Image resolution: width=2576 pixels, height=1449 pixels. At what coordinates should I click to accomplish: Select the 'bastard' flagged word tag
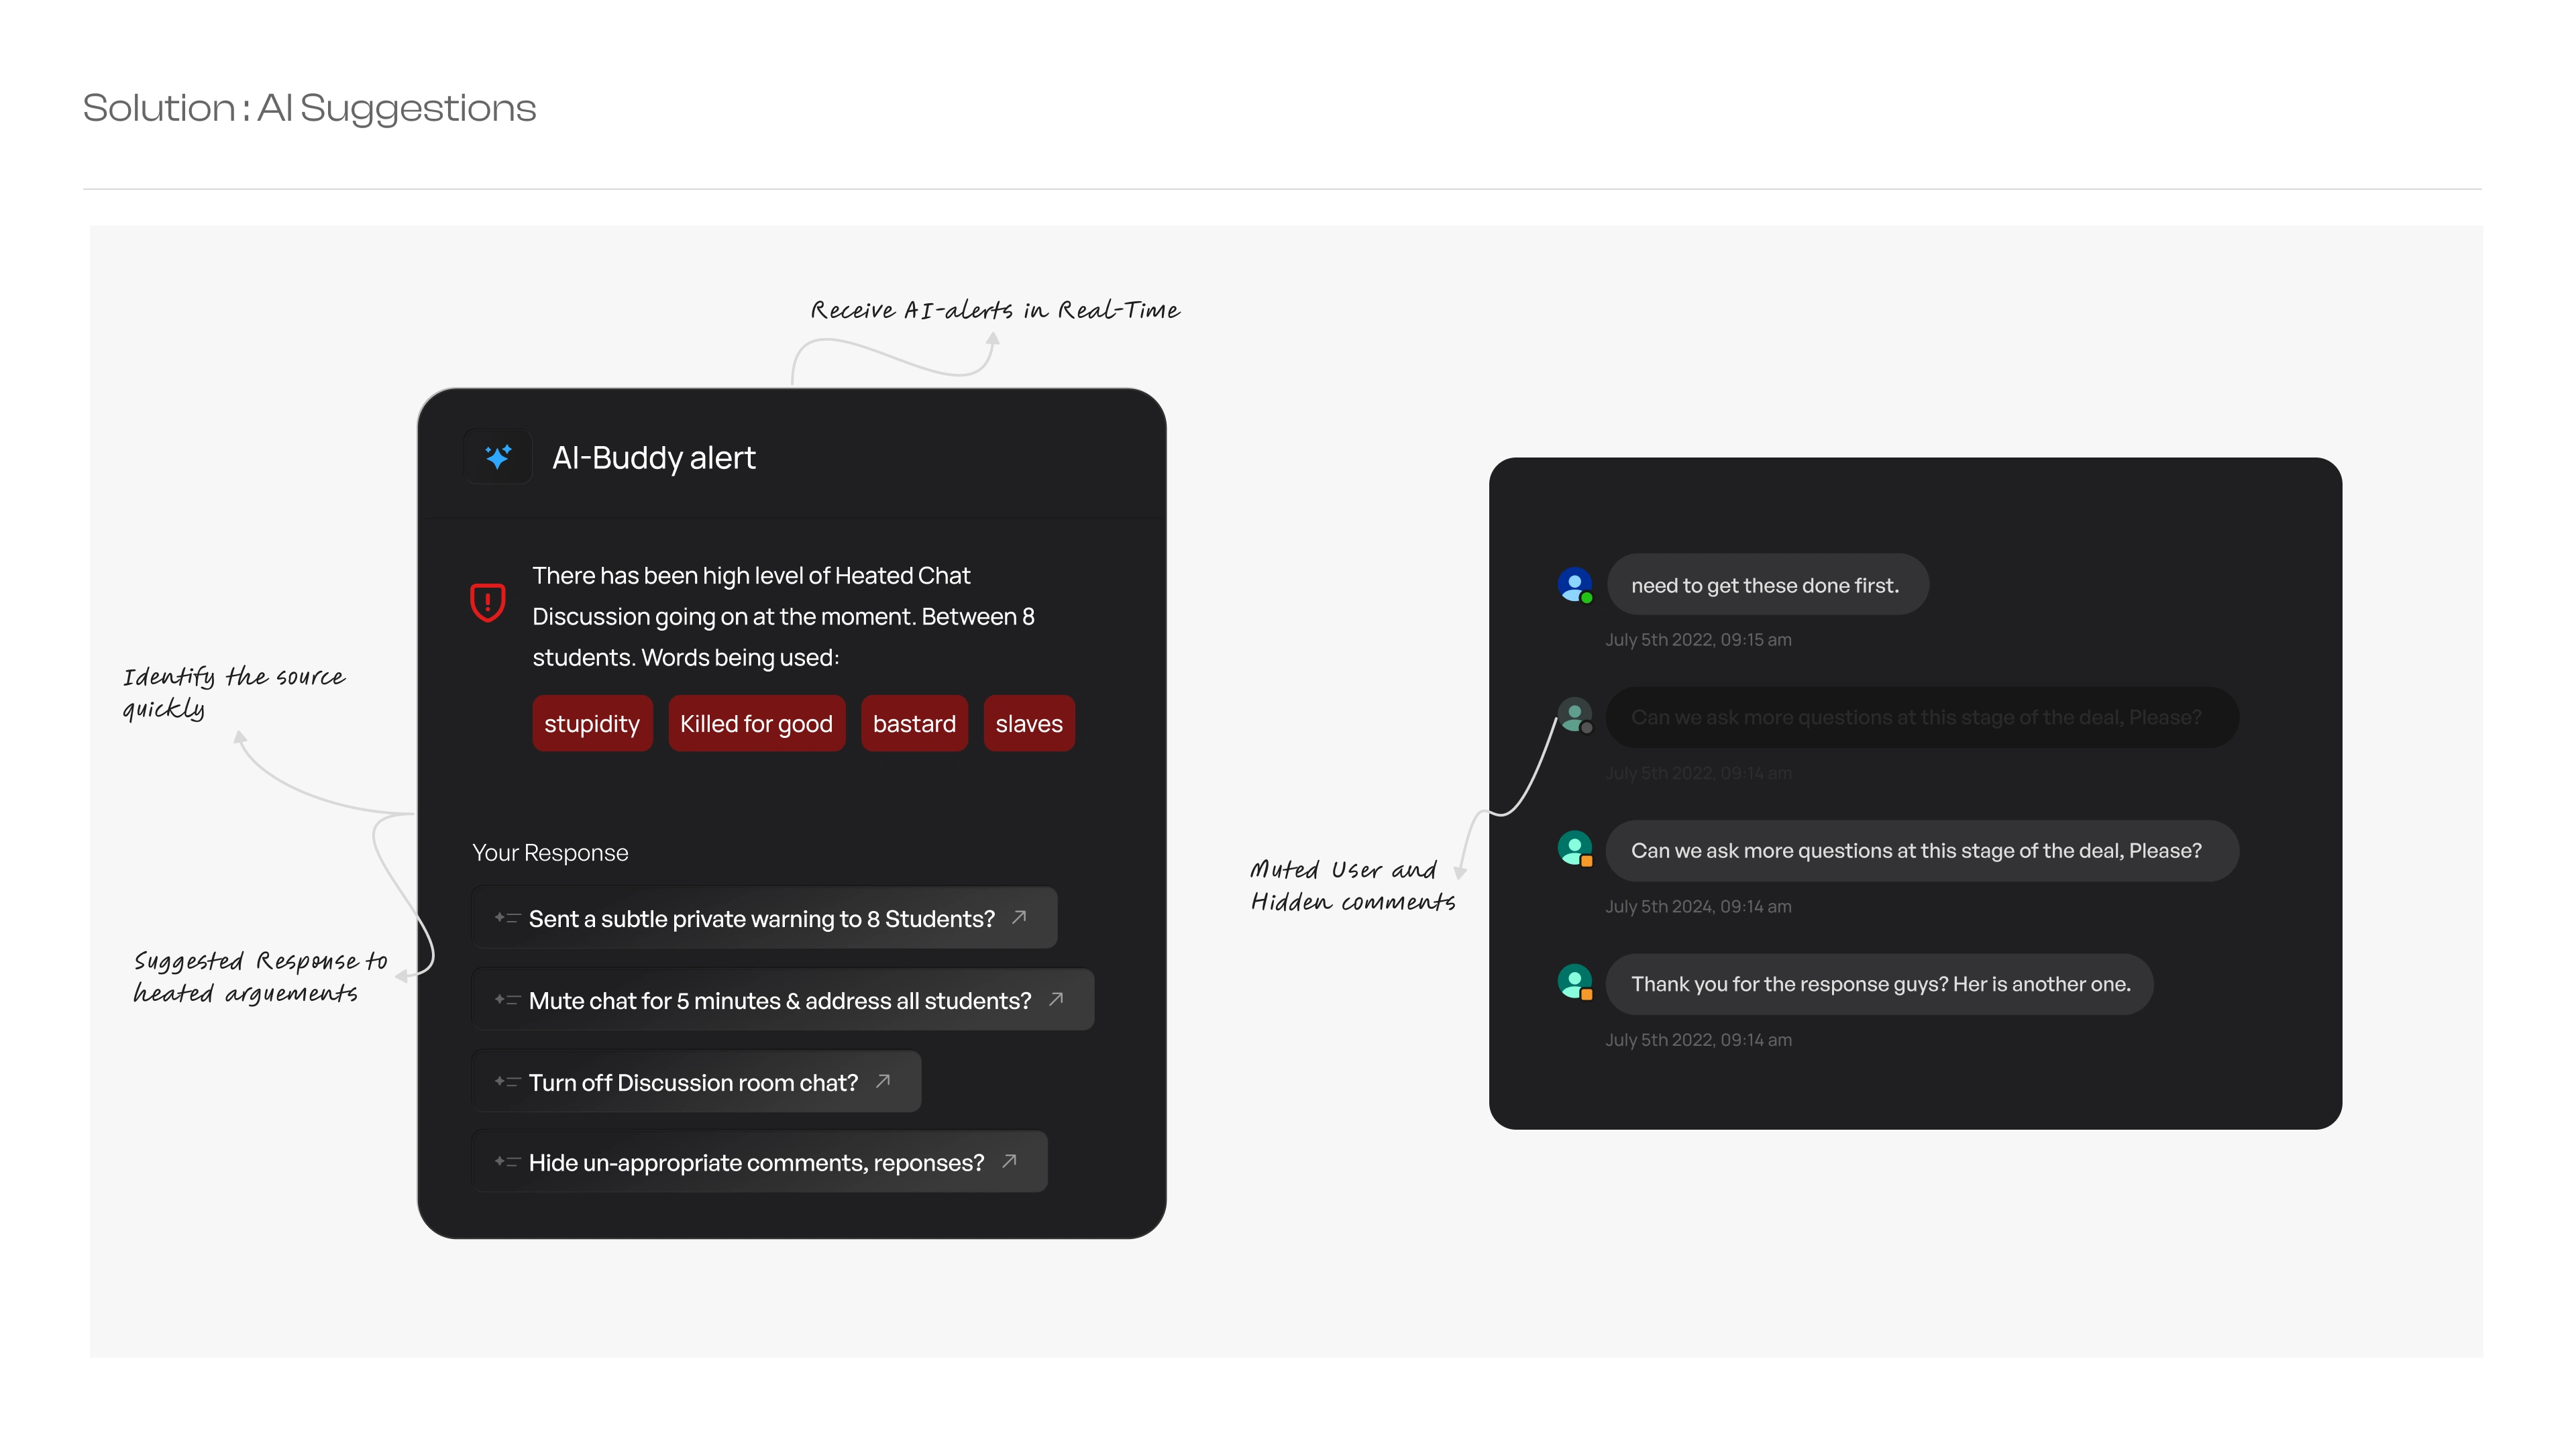(914, 723)
